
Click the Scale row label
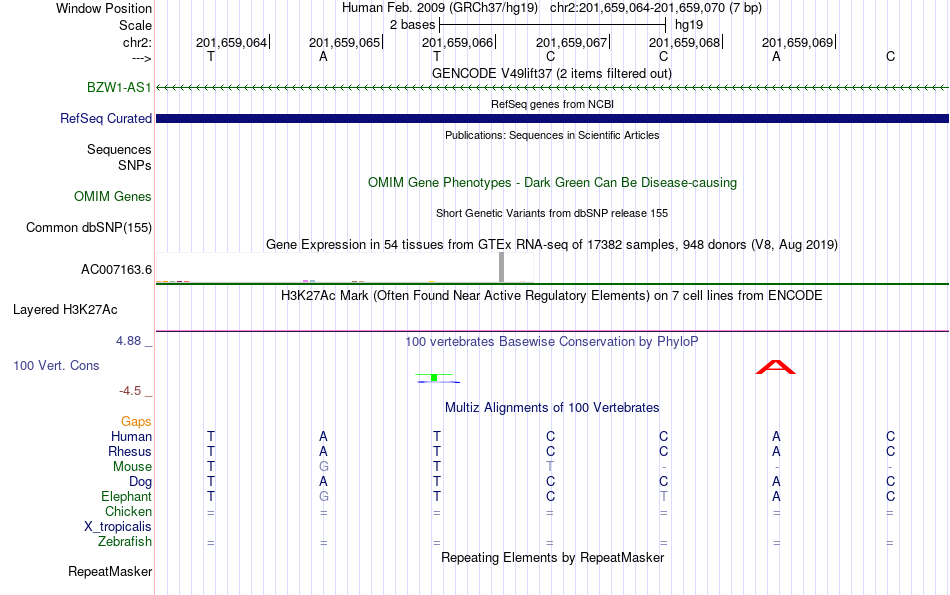pos(135,25)
